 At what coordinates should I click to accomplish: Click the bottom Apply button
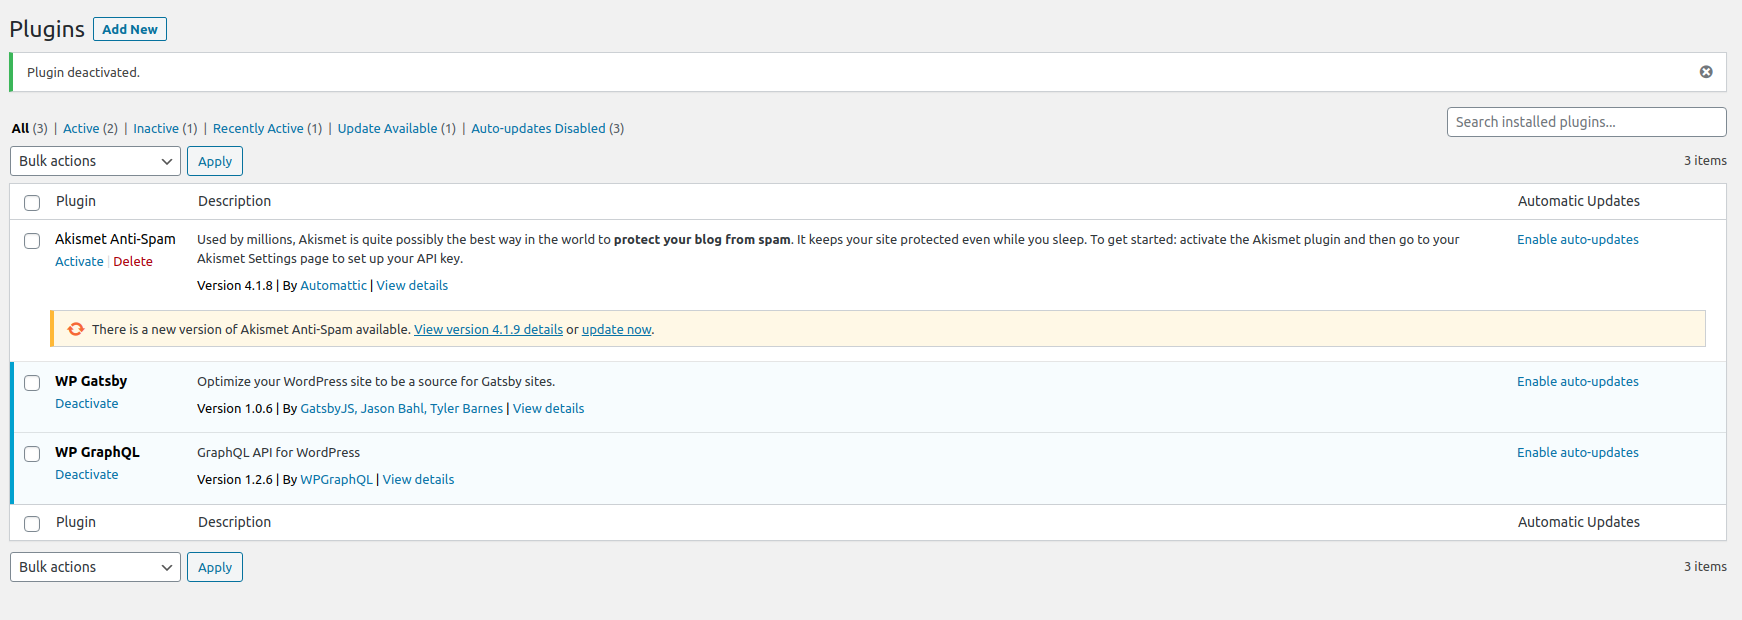[215, 567]
